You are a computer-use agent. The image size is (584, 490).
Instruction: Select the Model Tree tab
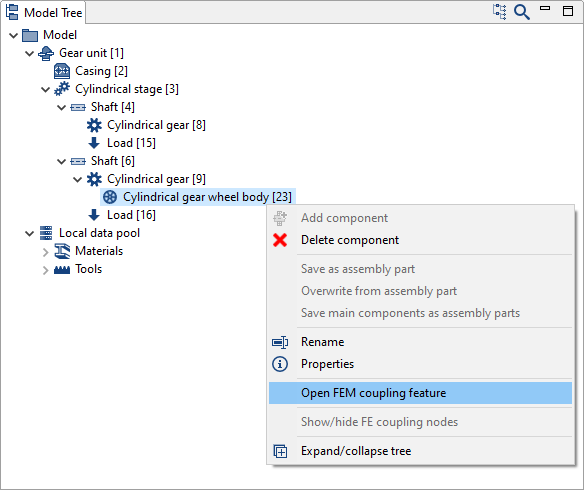pyautogui.click(x=44, y=13)
